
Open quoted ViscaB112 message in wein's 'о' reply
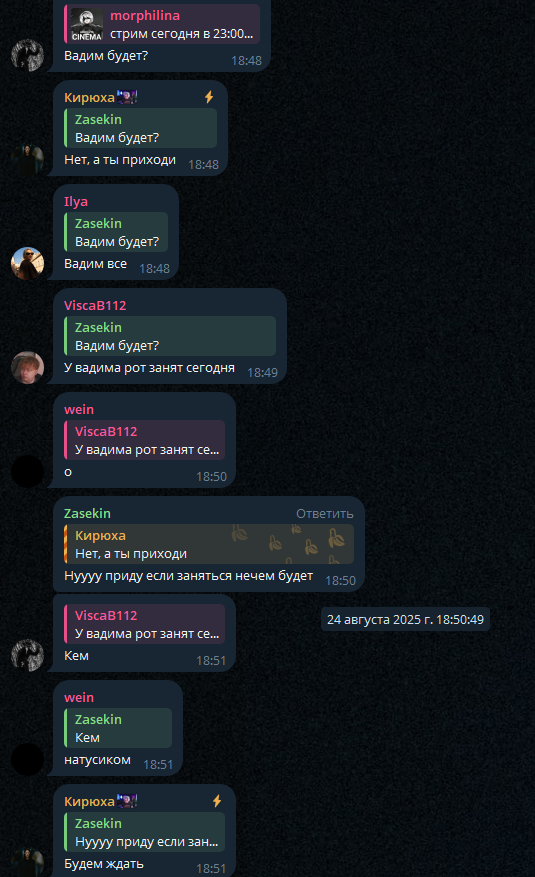145,440
